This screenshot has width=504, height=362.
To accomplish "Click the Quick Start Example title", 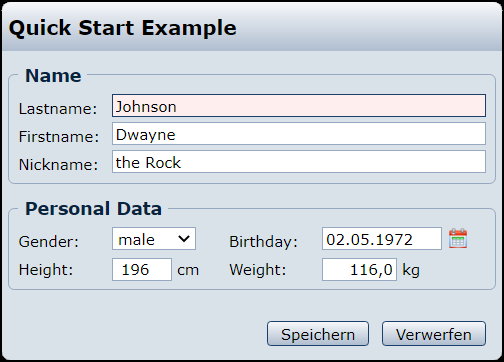I will pos(123,28).
